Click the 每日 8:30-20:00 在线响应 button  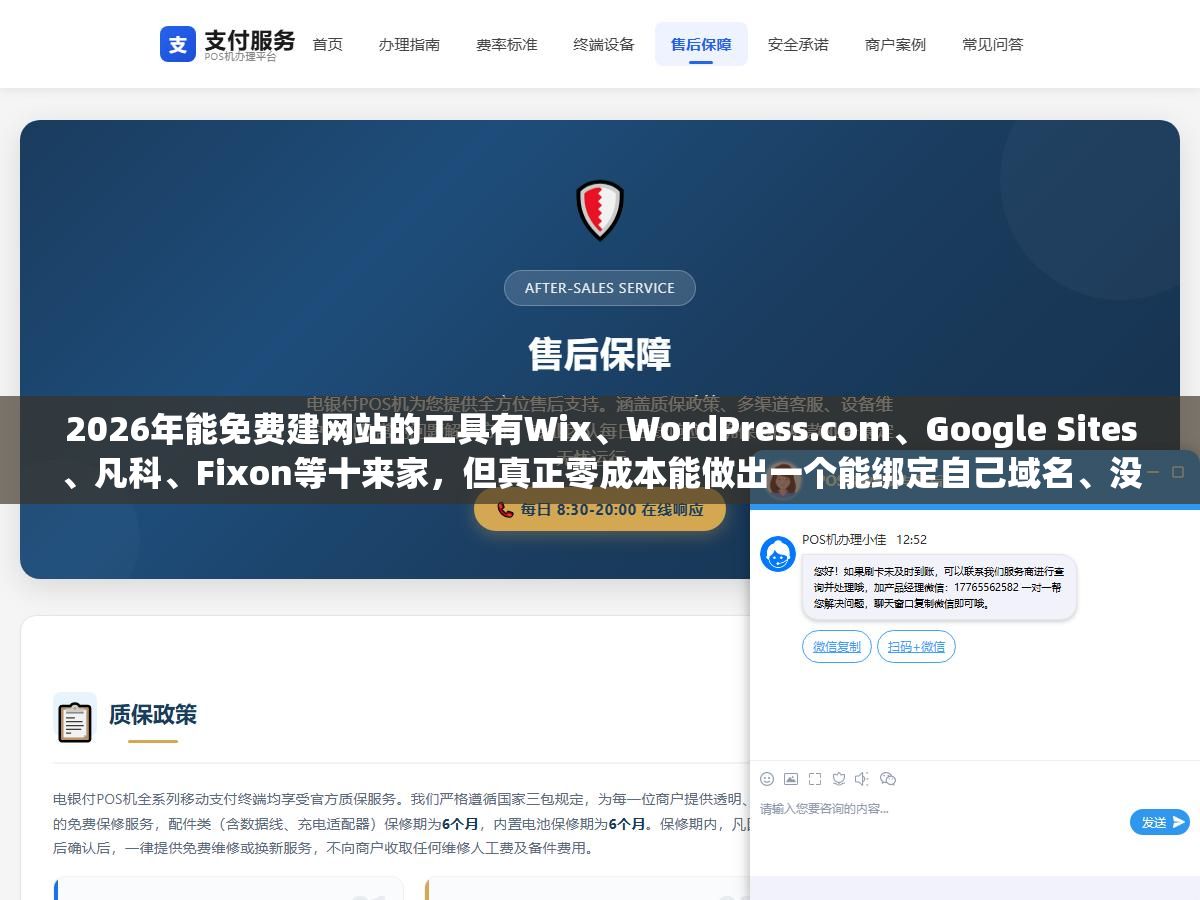[600, 509]
